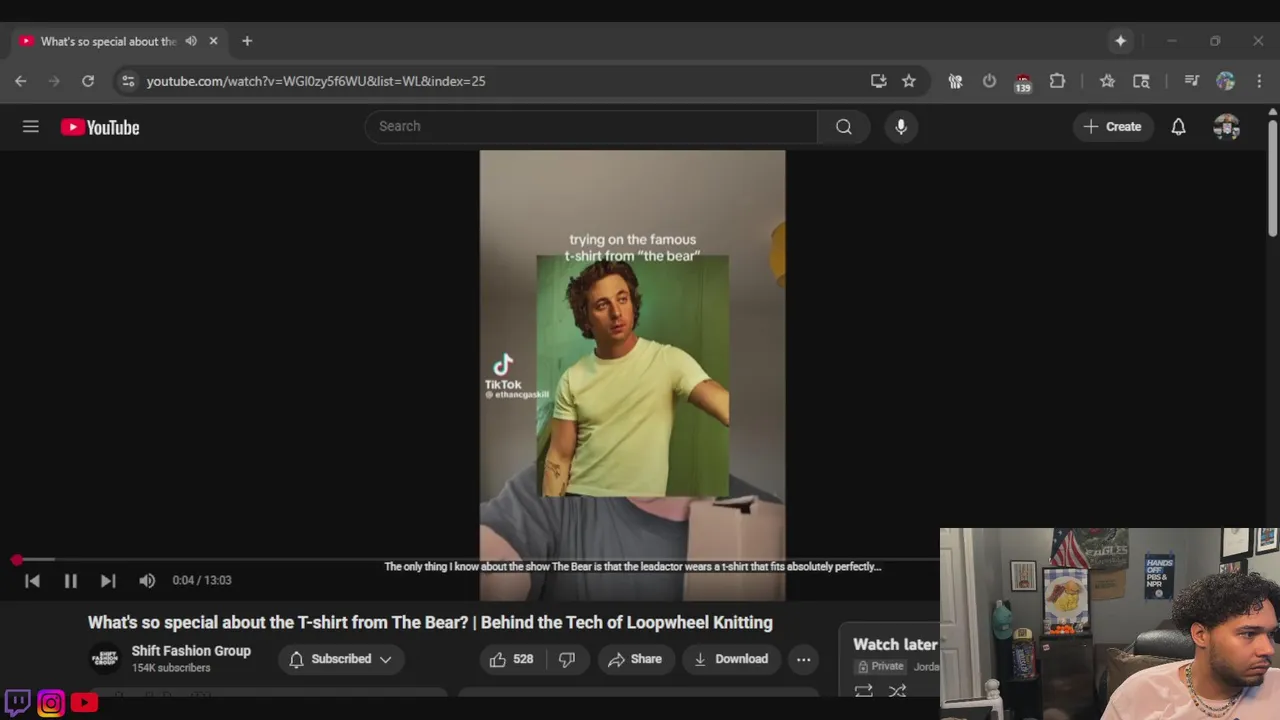Click the 154K subscribers text

tap(171, 668)
